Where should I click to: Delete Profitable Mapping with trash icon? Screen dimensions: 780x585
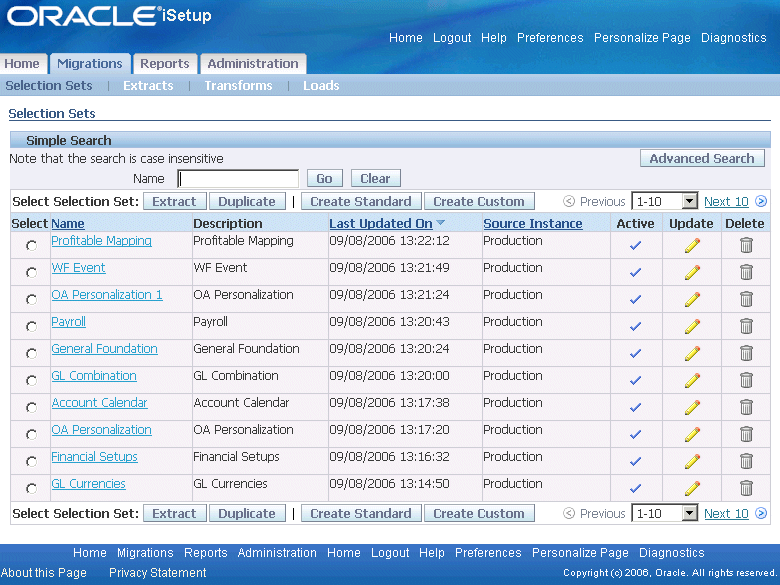tap(746, 245)
